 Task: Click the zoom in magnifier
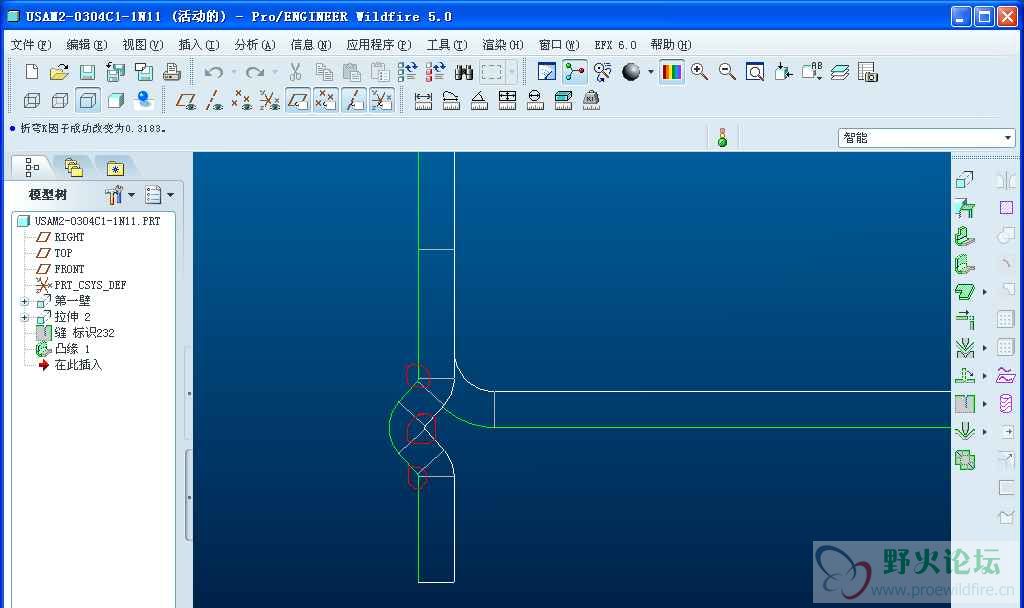click(x=699, y=71)
